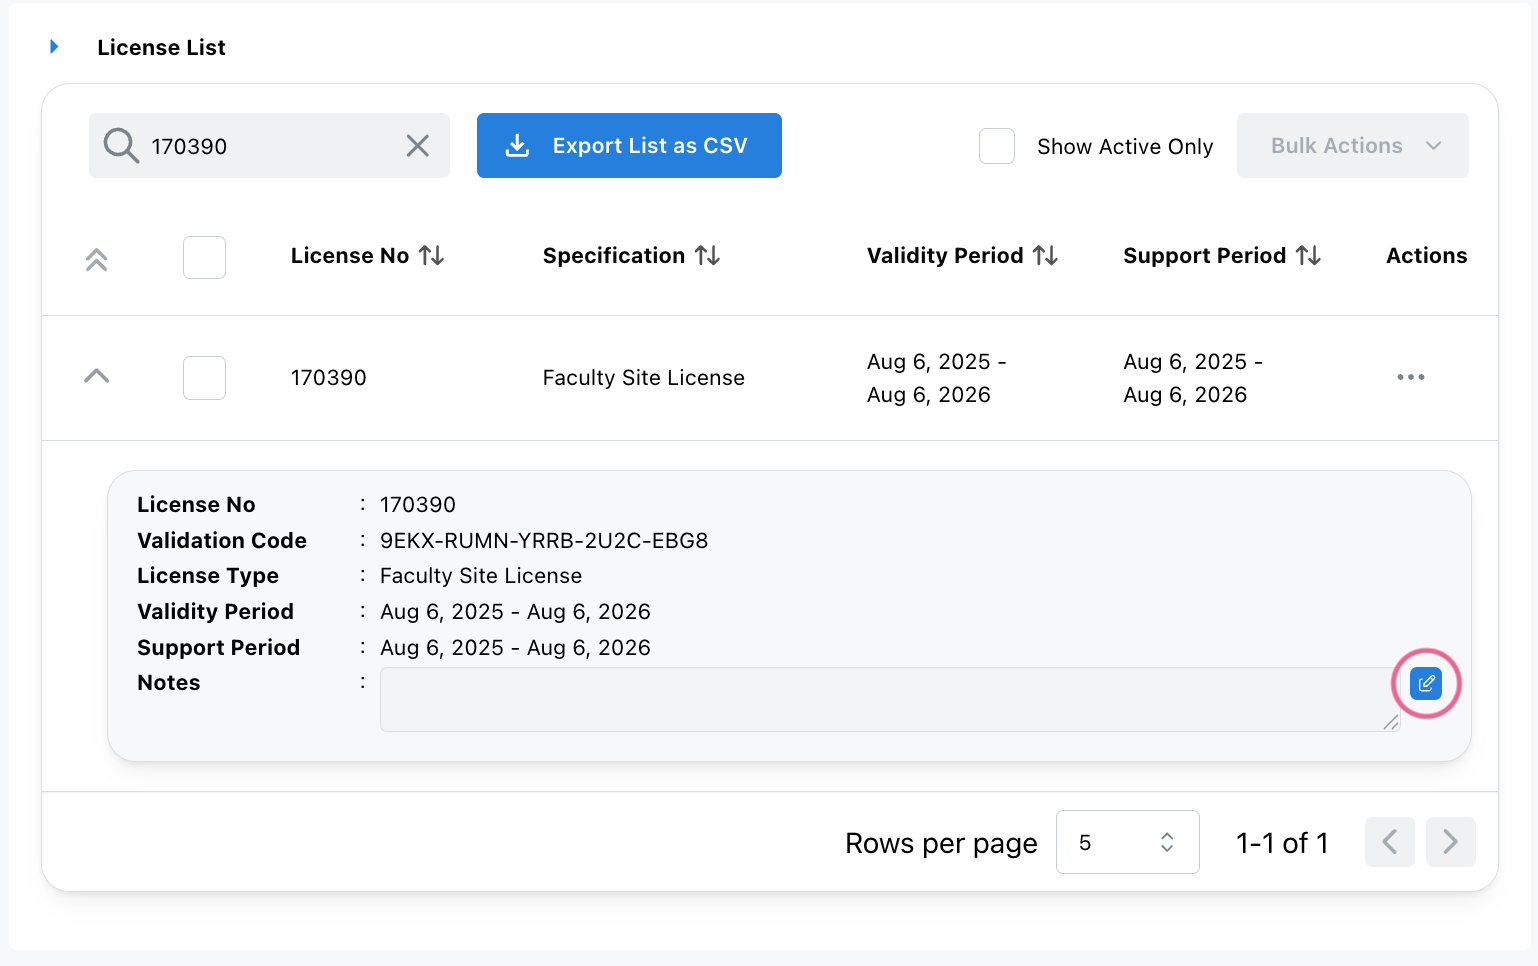
Task: Enable Show Active Only checkbox
Action: pos(997,146)
